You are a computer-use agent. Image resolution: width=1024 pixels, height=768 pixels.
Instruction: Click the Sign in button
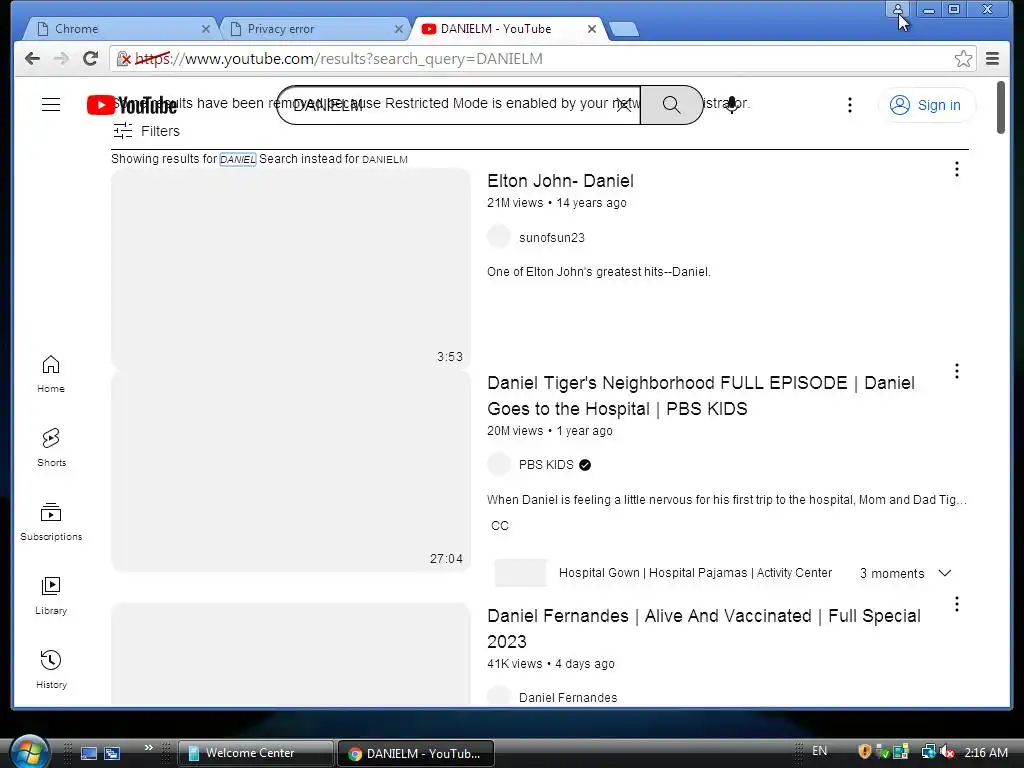926,105
